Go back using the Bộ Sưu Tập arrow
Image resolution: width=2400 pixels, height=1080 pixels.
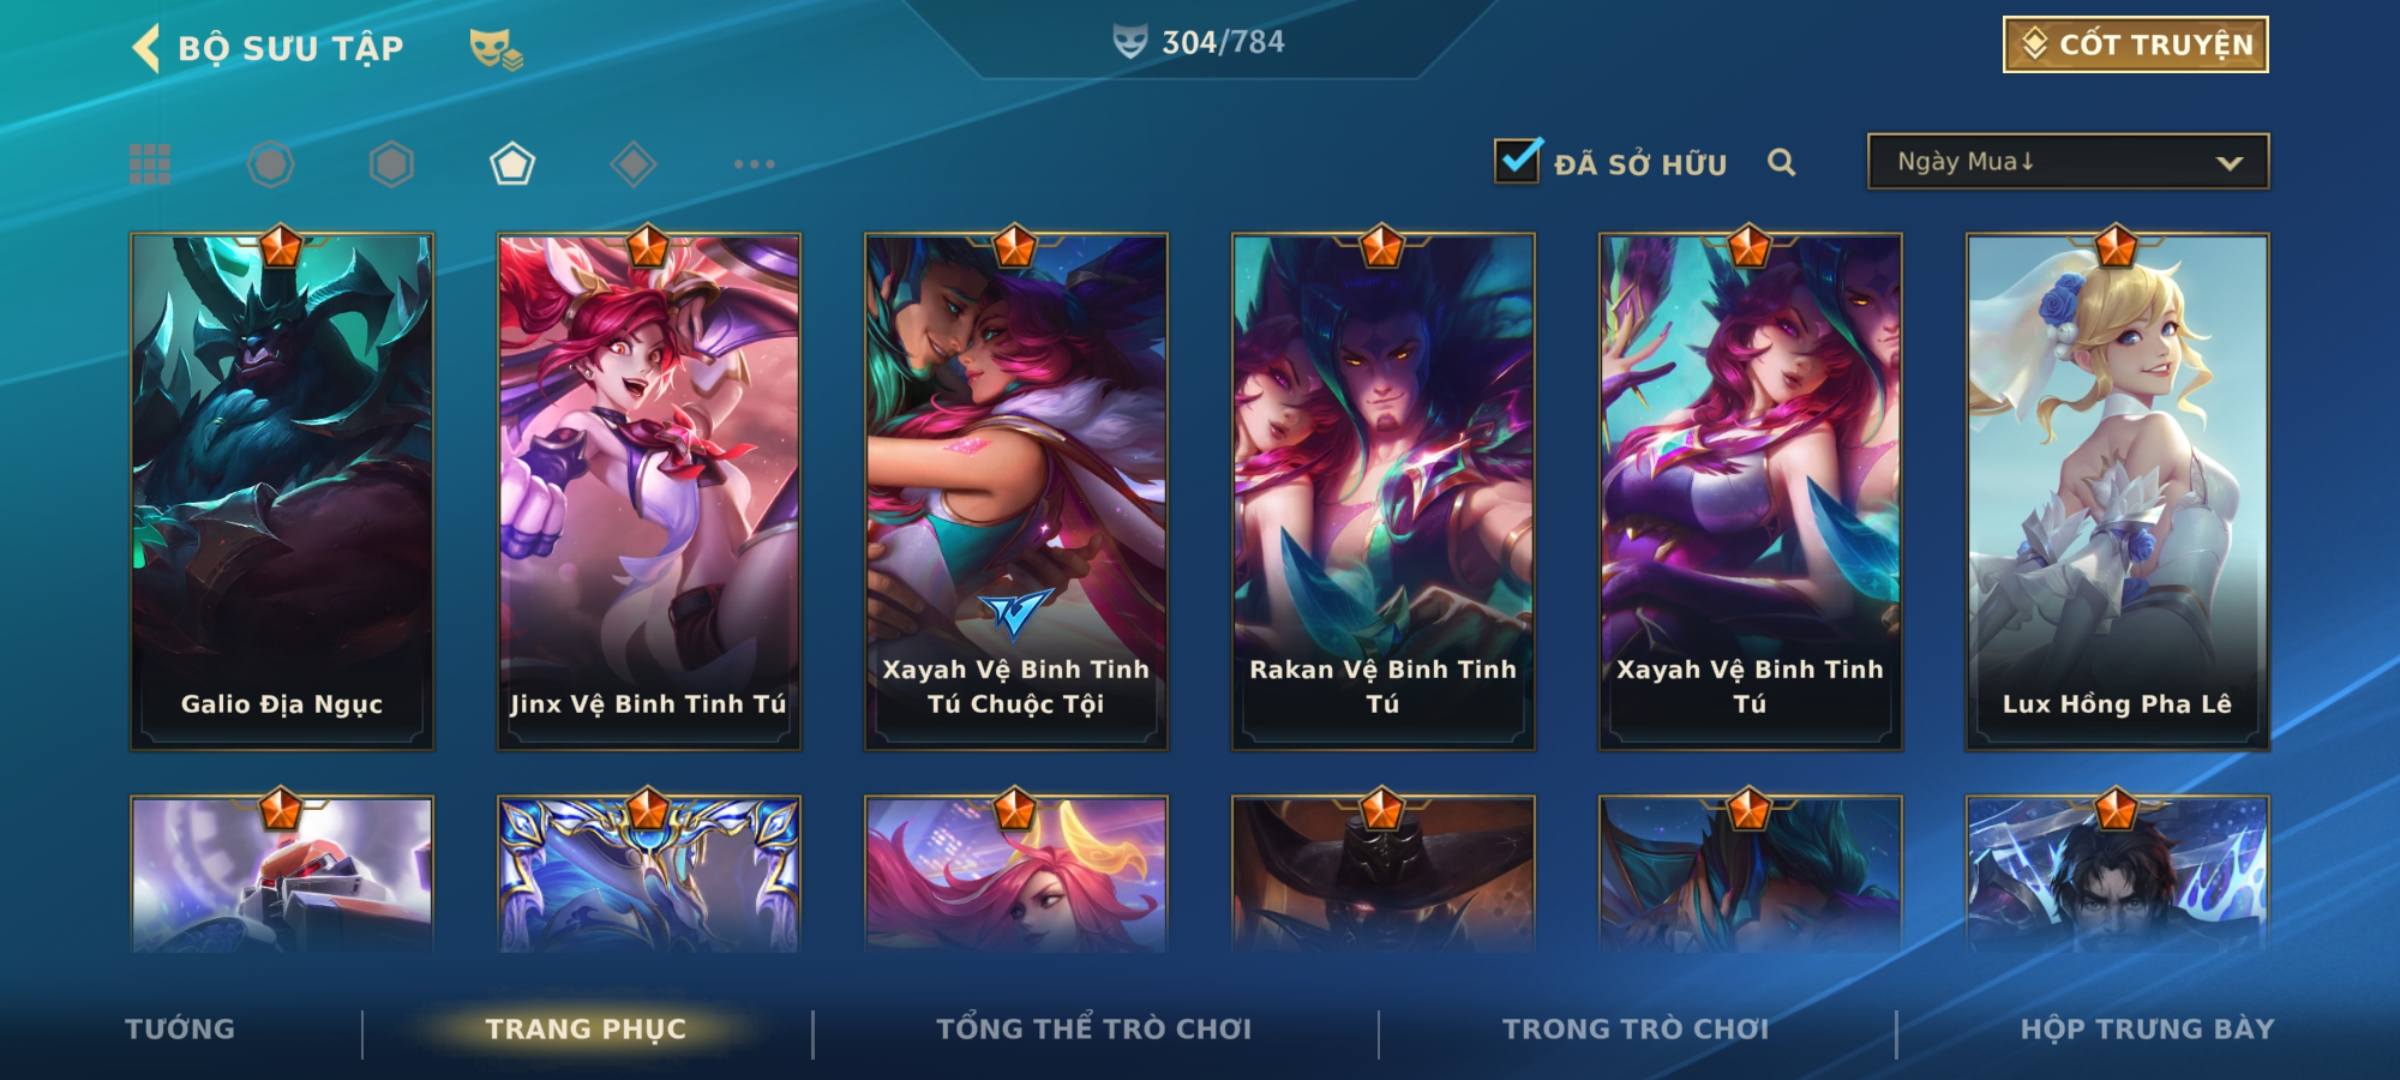pyautogui.click(x=146, y=48)
